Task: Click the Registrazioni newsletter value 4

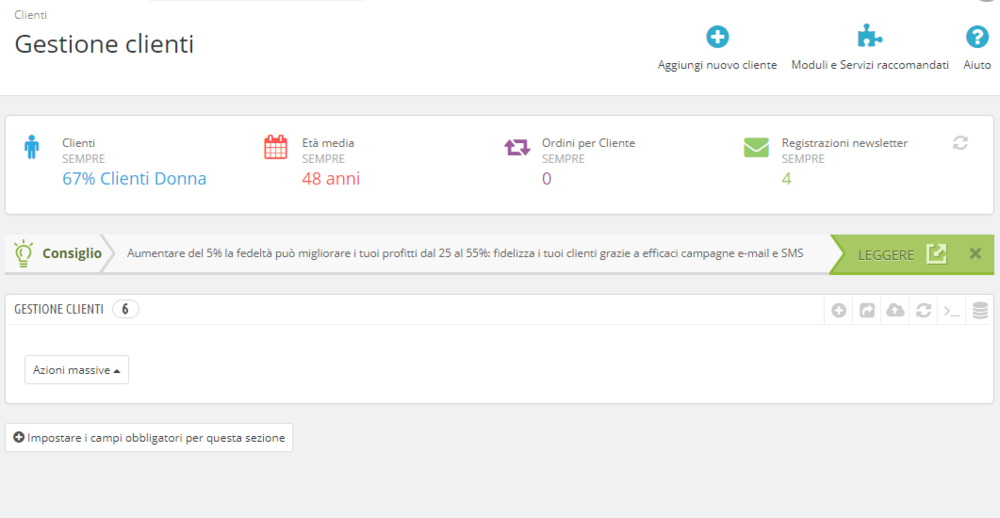Action: pos(786,179)
